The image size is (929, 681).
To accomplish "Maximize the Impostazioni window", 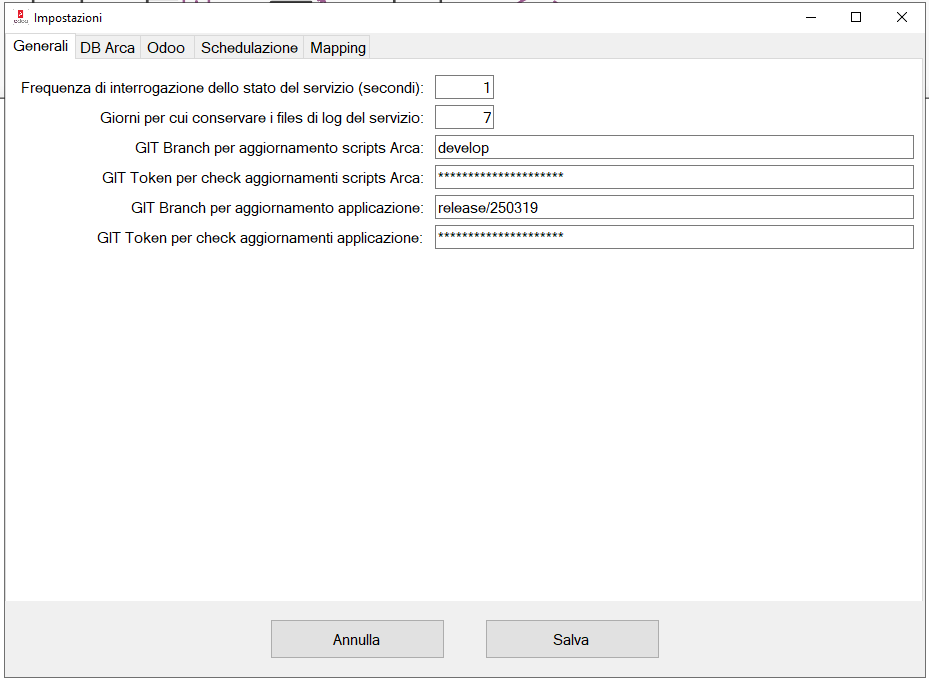I will pos(856,17).
